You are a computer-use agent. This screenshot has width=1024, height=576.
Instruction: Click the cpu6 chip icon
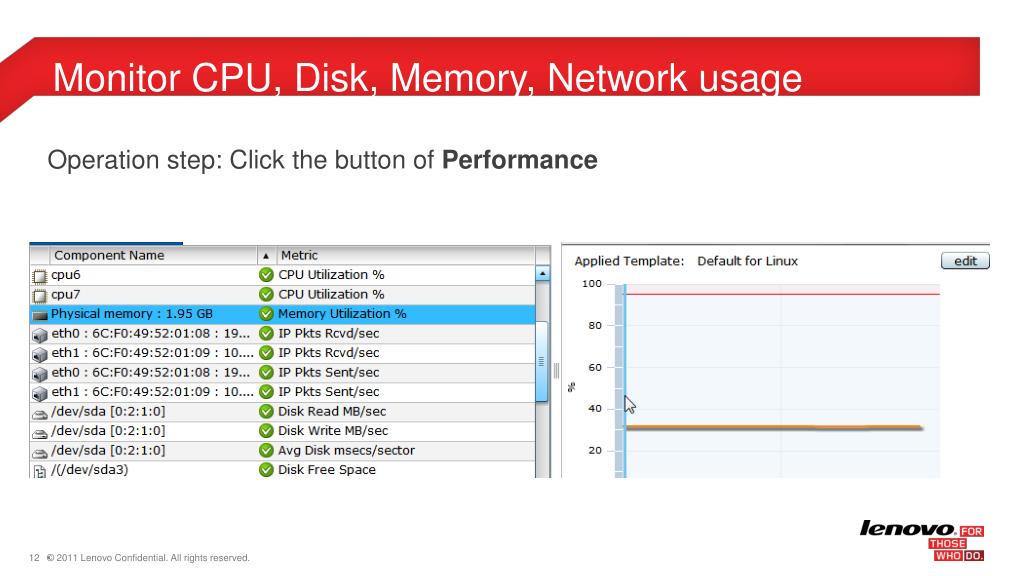pyautogui.click(x=40, y=275)
